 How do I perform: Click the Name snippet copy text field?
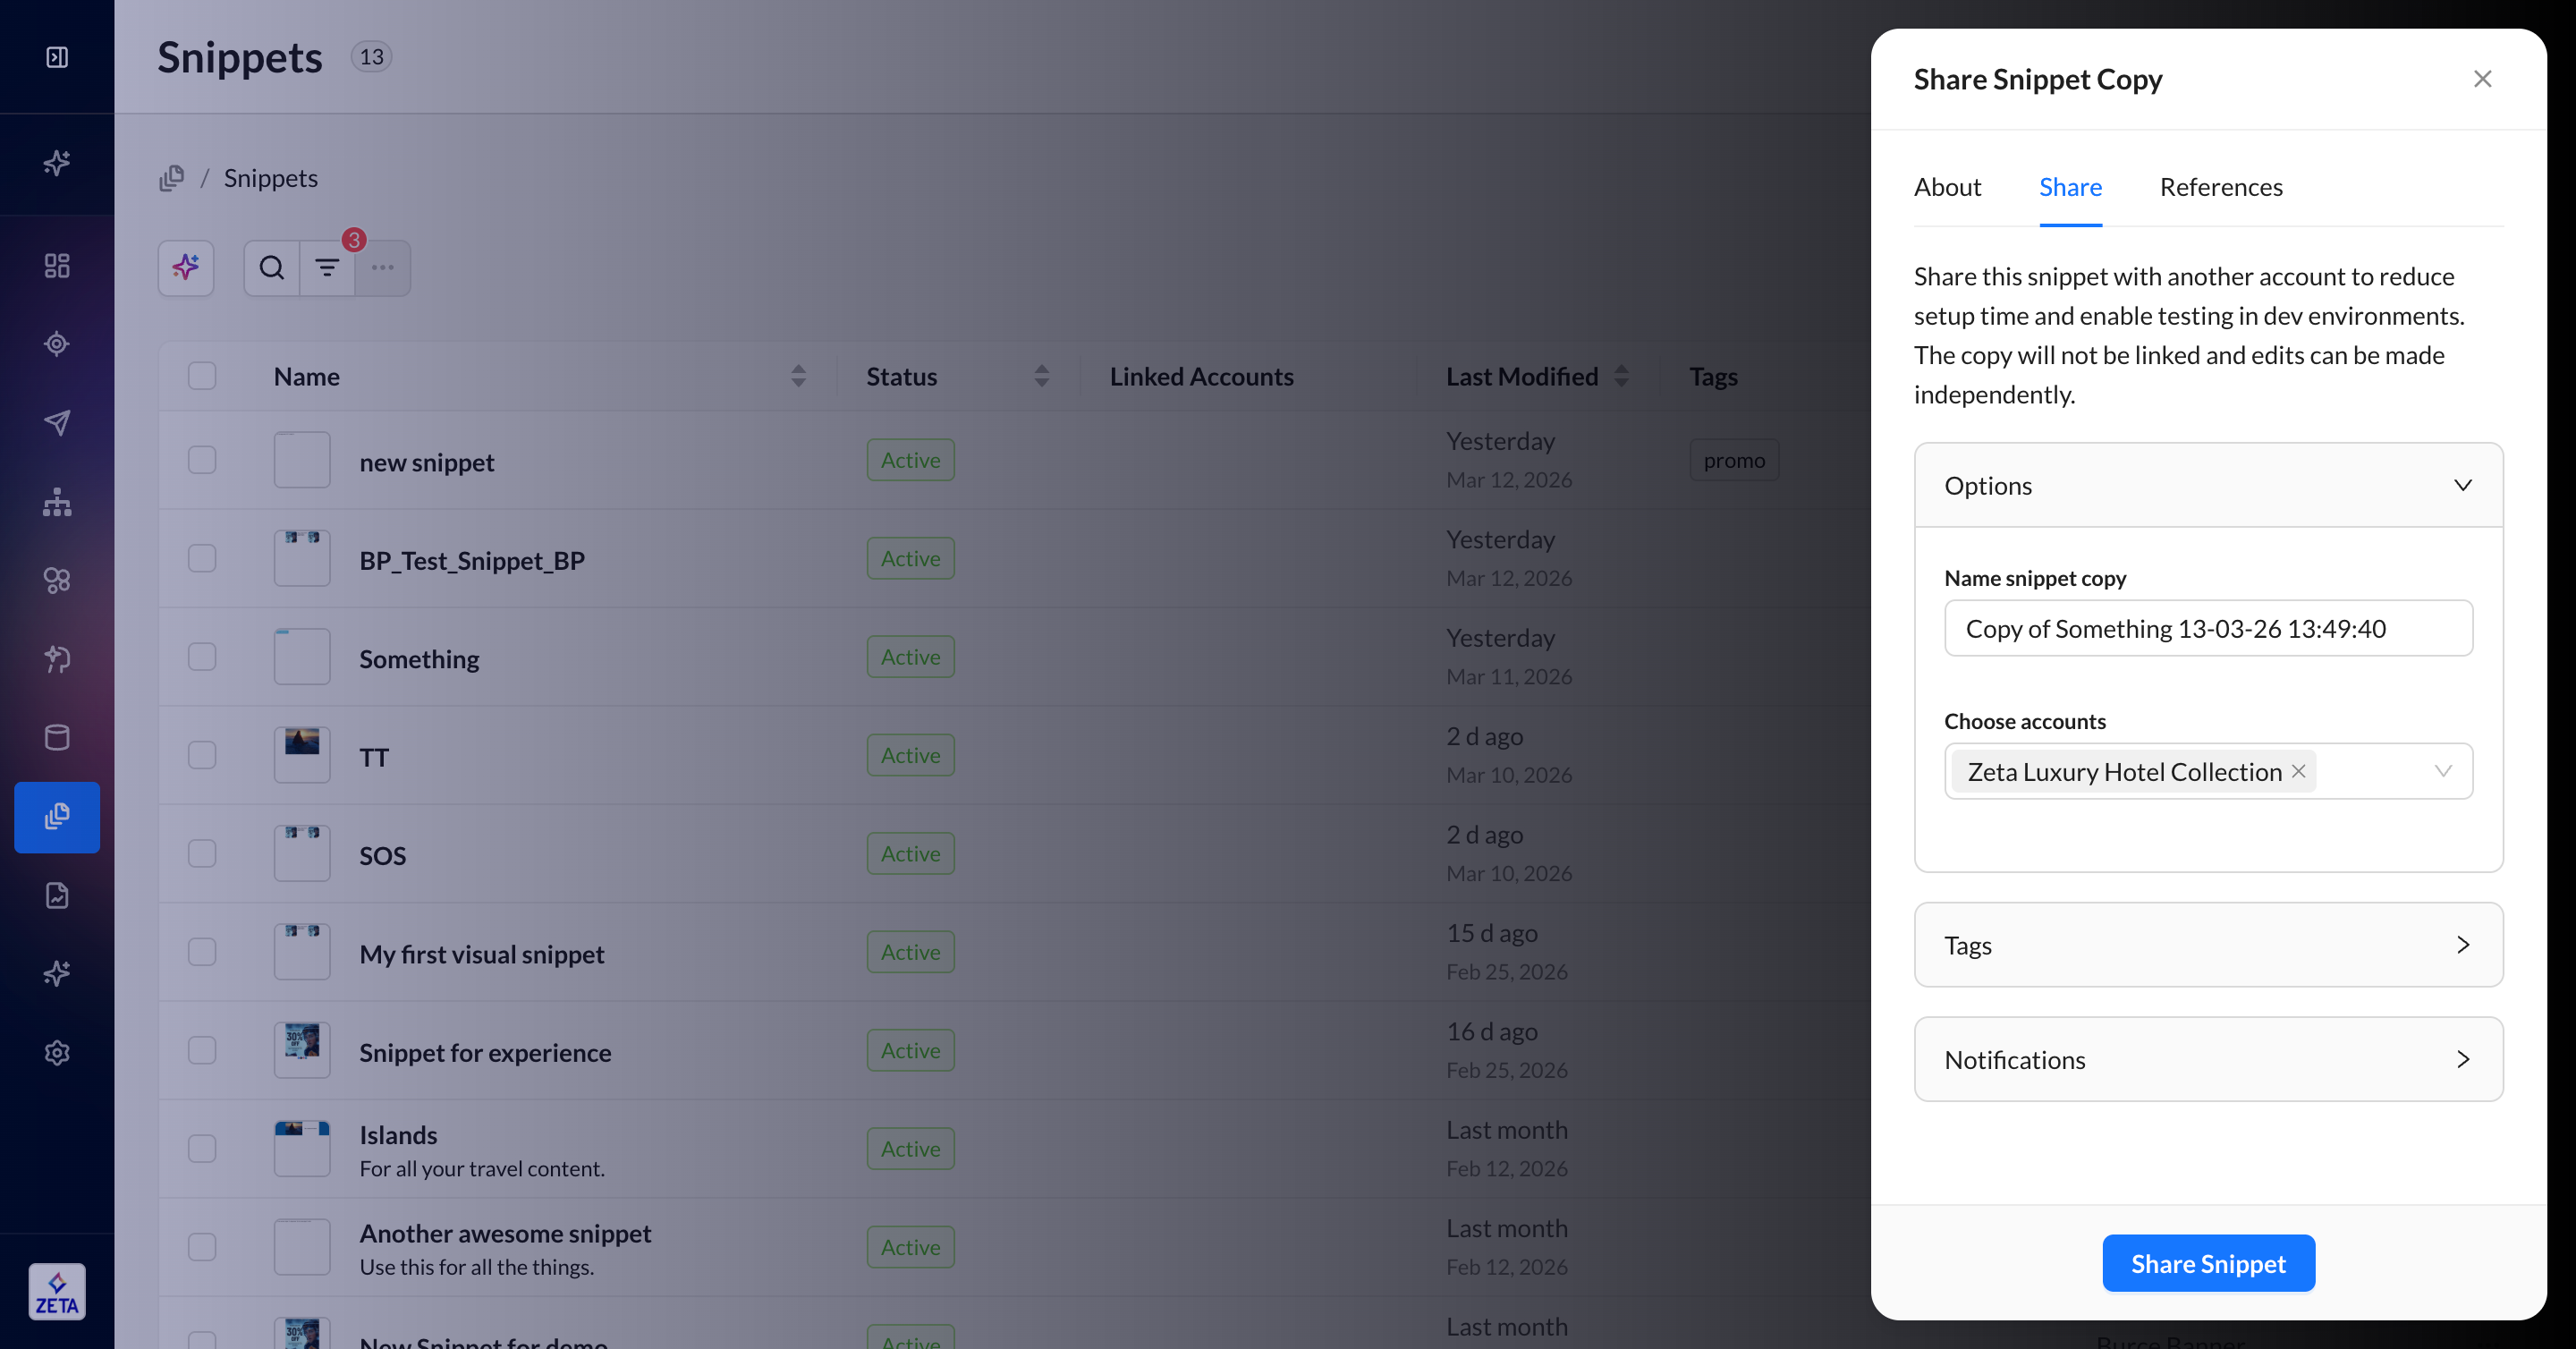coord(2208,629)
